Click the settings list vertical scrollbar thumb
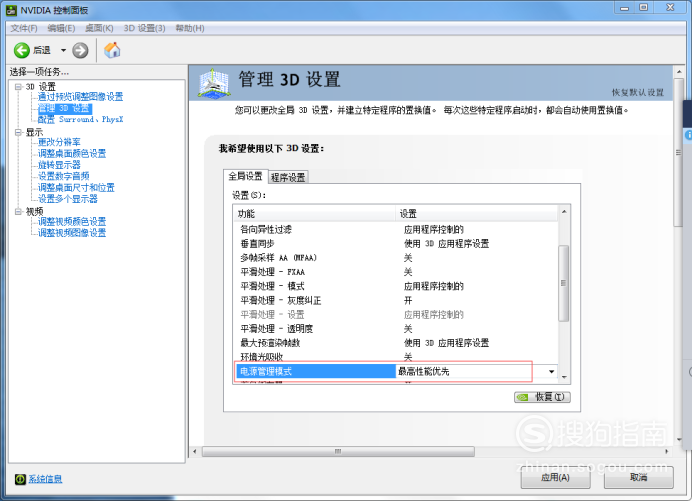 click(x=564, y=283)
